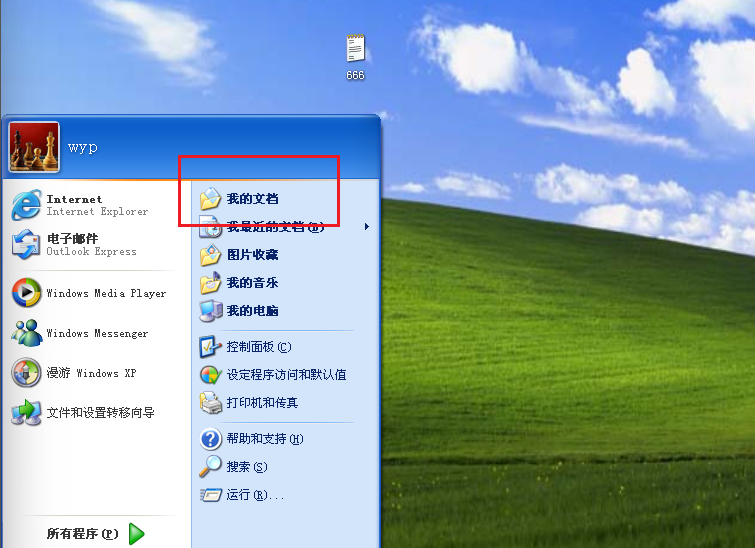Click the 我的文档 folder icon
This screenshot has width=755, height=548.
coord(210,199)
